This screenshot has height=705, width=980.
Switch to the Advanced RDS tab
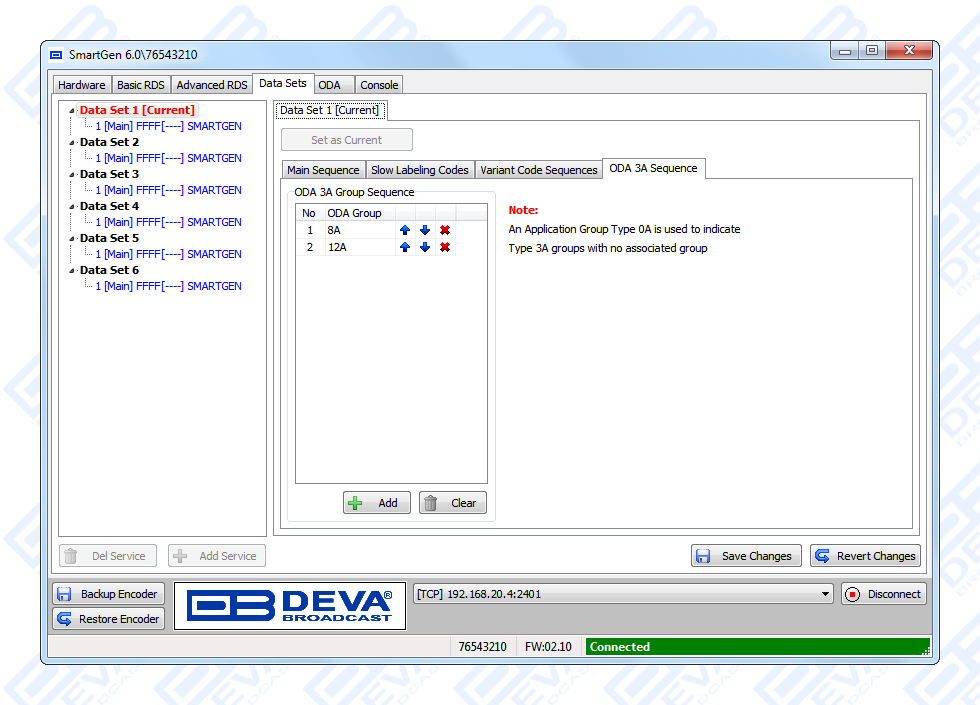tap(211, 85)
